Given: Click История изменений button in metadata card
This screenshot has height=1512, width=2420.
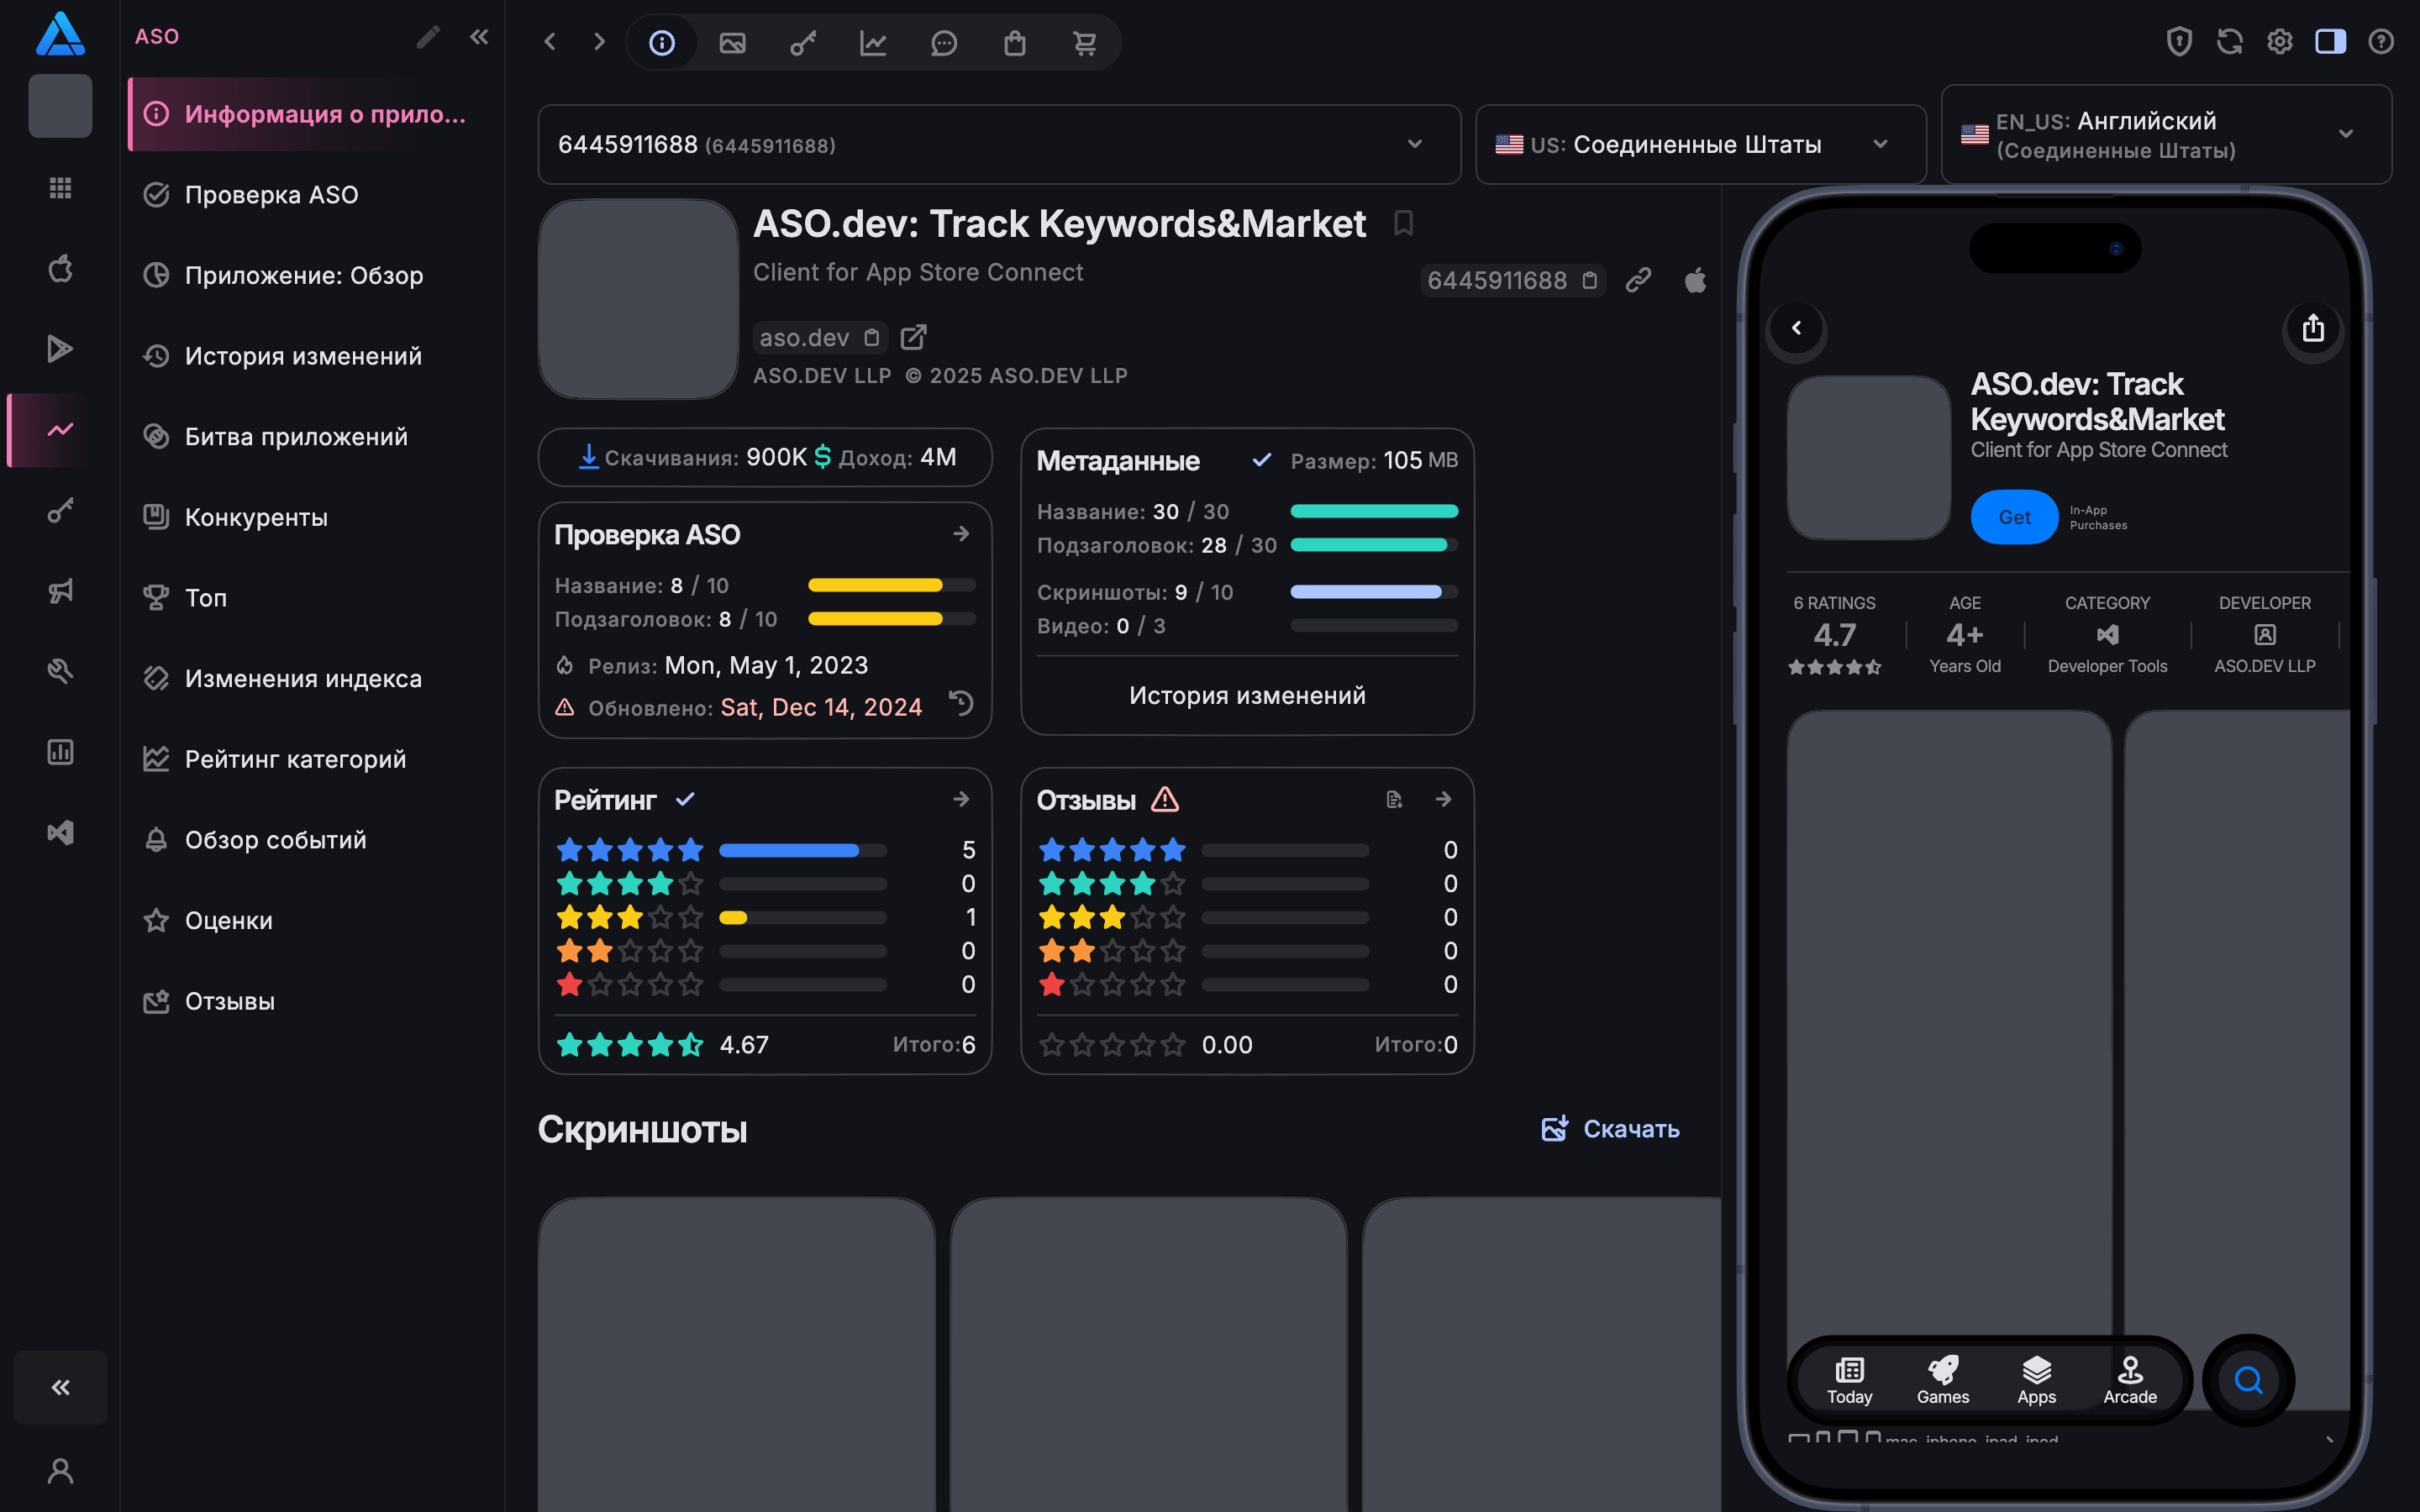Looking at the screenshot, I should (x=1247, y=695).
